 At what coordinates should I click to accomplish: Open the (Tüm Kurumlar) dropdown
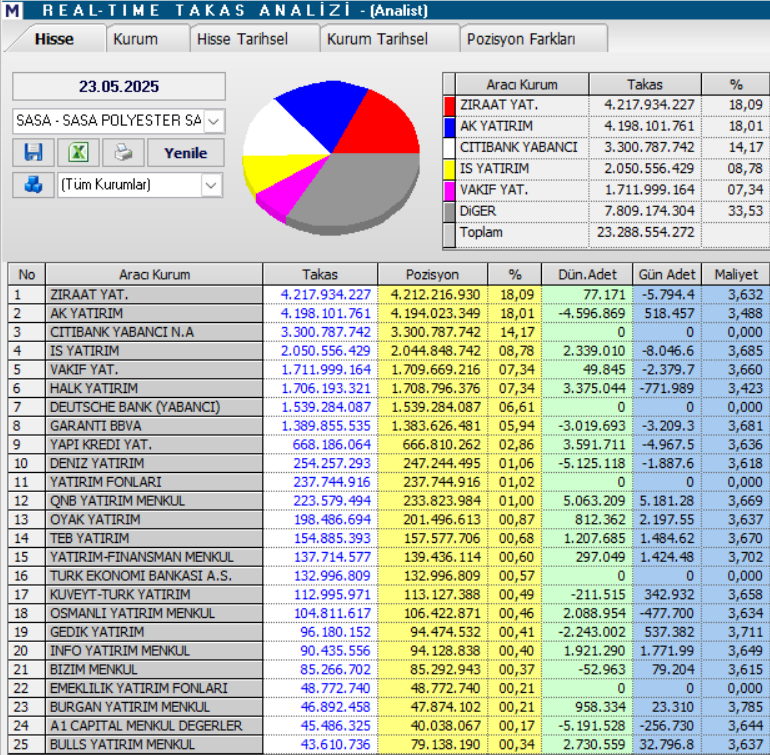[211, 185]
